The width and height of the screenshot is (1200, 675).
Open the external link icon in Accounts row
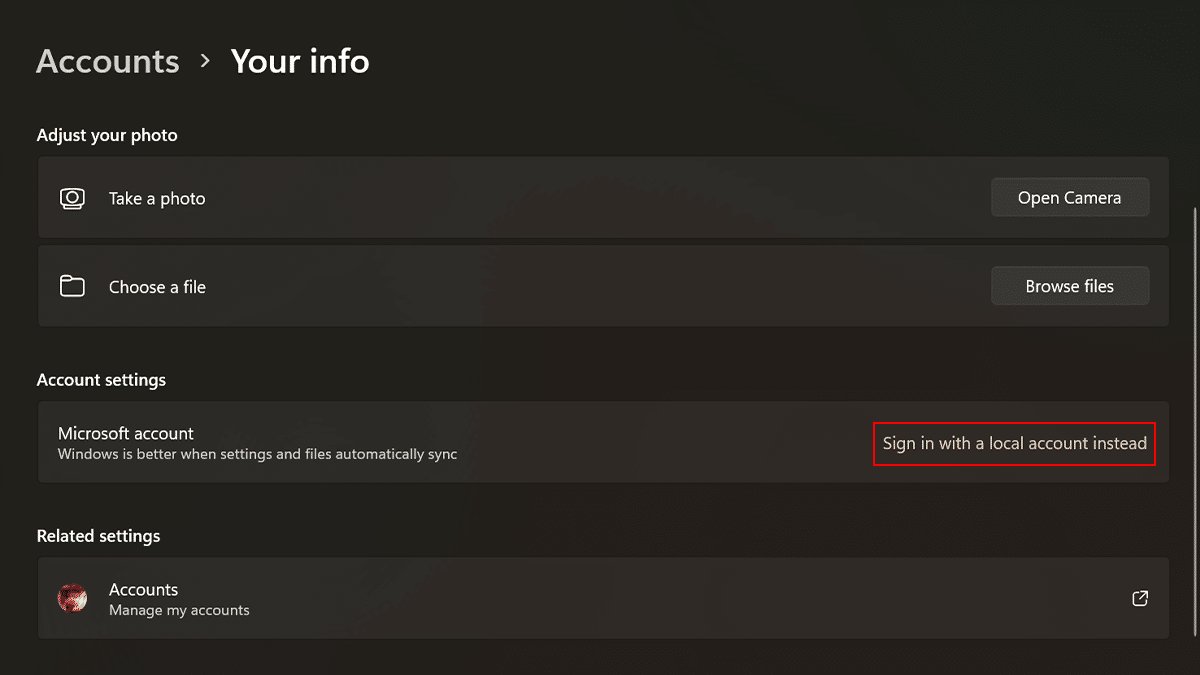point(1139,598)
